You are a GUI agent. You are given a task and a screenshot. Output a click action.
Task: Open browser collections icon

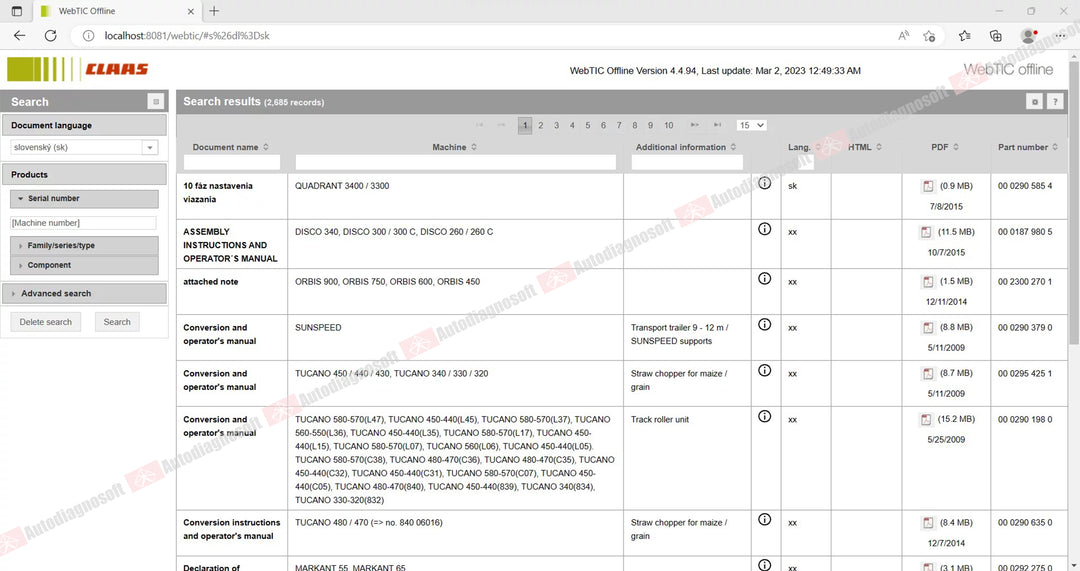tap(996, 36)
